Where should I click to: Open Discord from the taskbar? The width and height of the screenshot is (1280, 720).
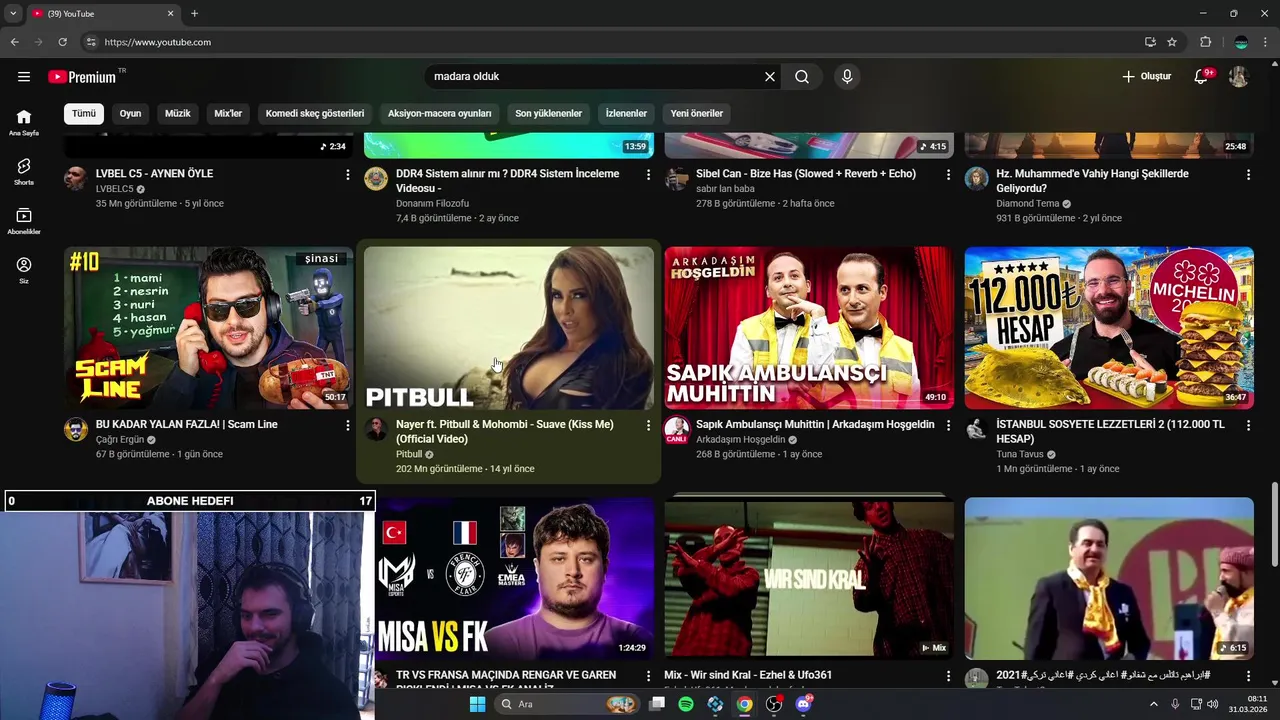pyautogui.click(x=803, y=704)
